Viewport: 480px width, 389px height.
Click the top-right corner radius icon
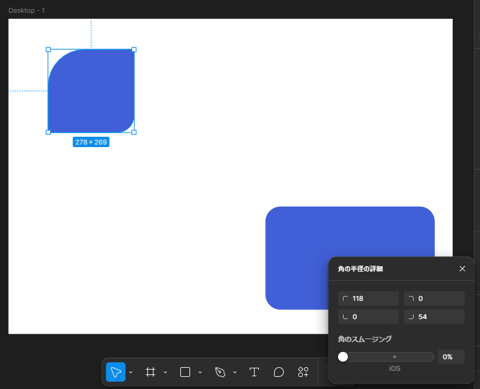(x=411, y=298)
